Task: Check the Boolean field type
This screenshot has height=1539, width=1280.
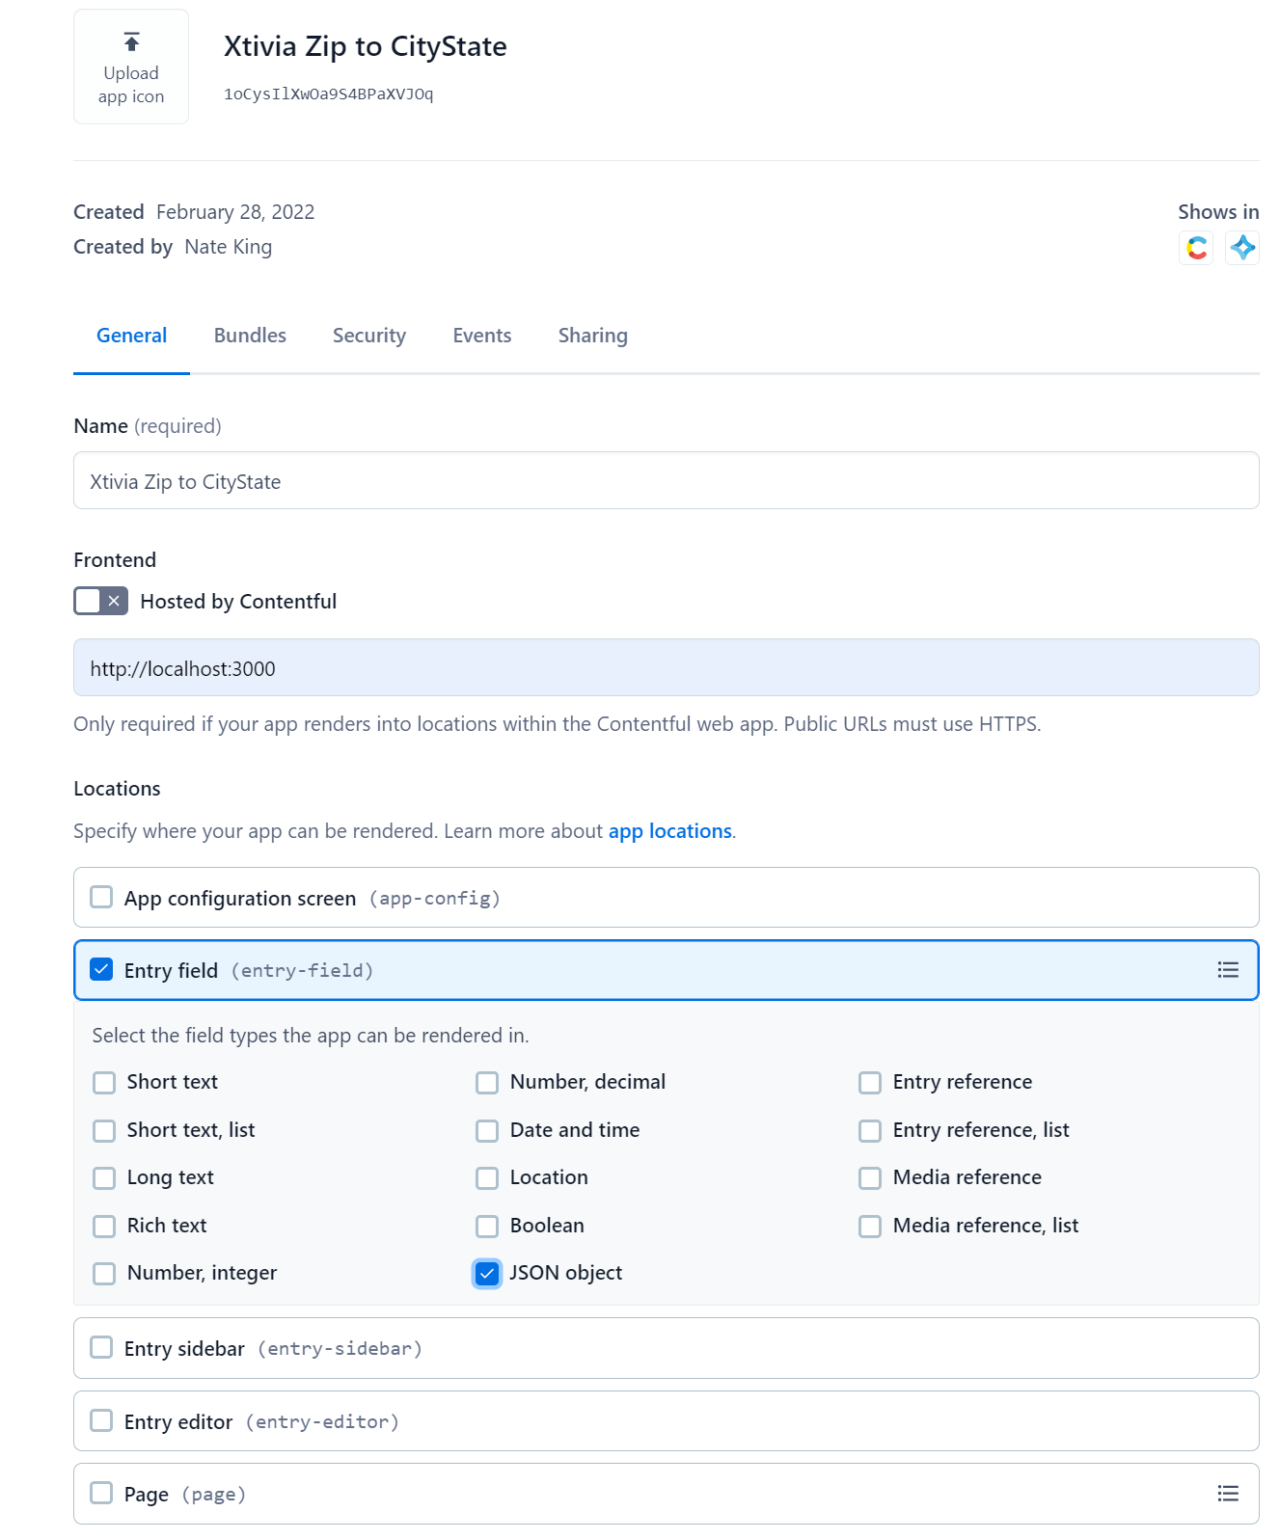Action: (x=487, y=1225)
